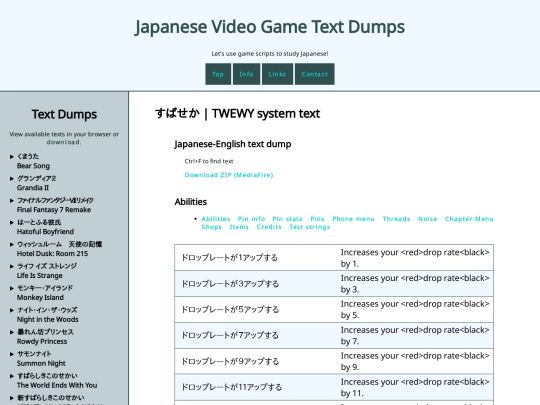
Task: Click cell 'Increases your drop rate by 11.'
Action: pyautogui.click(x=415, y=387)
